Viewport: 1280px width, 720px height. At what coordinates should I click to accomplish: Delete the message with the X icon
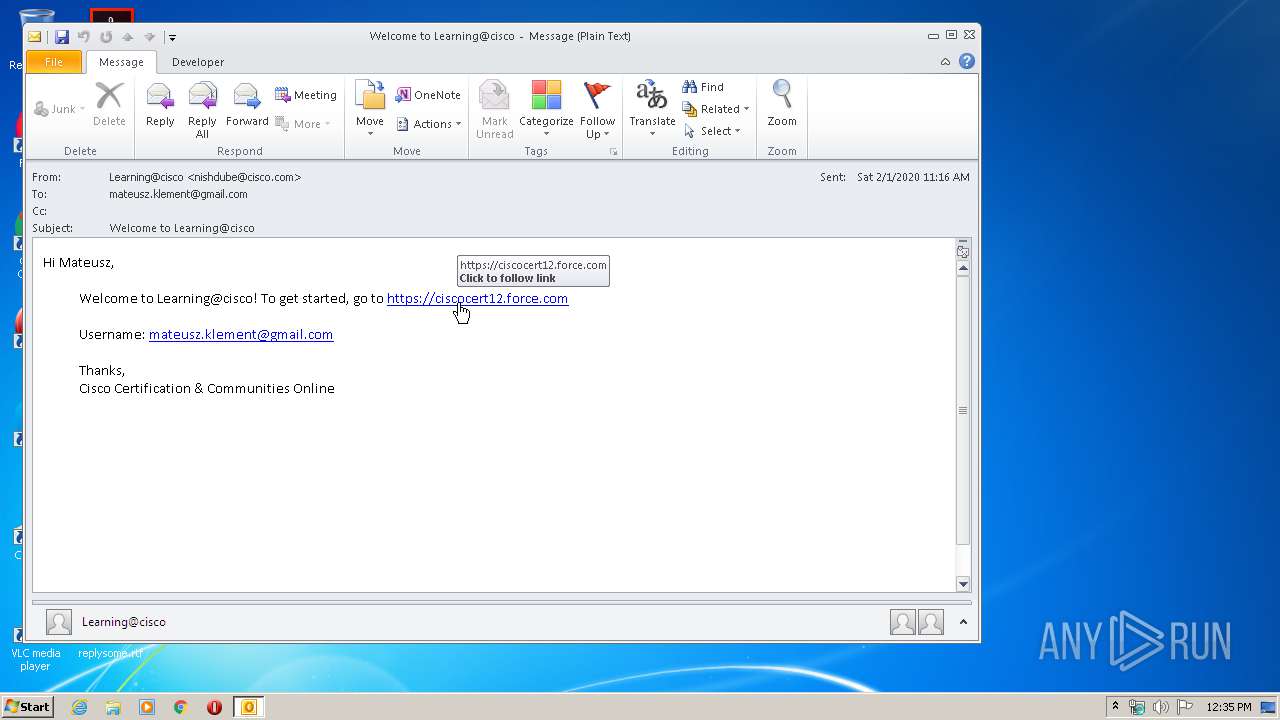(x=109, y=105)
